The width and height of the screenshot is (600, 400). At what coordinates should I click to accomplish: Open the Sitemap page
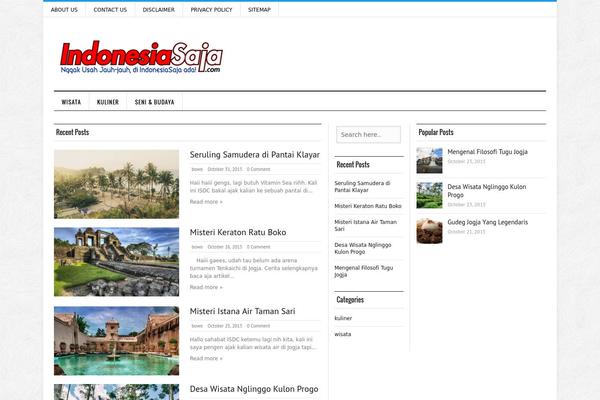259,10
